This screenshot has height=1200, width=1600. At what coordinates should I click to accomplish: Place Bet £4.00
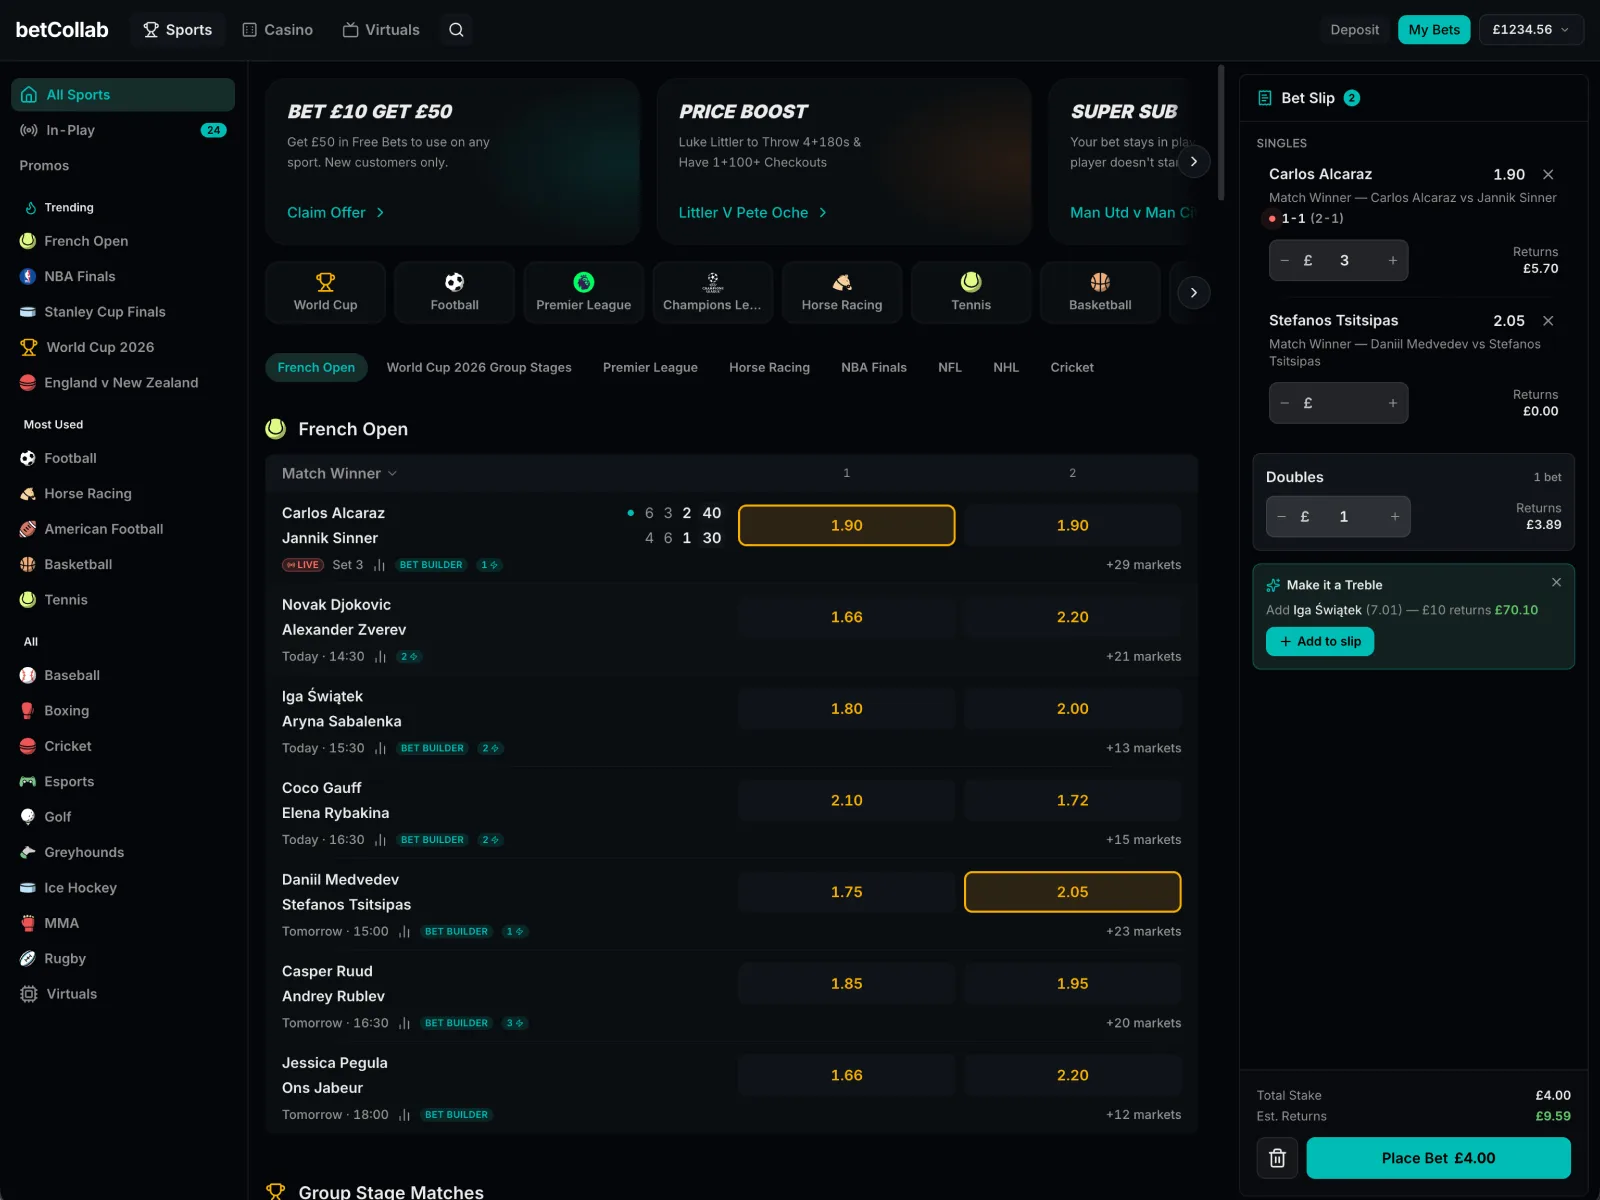(x=1438, y=1158)
